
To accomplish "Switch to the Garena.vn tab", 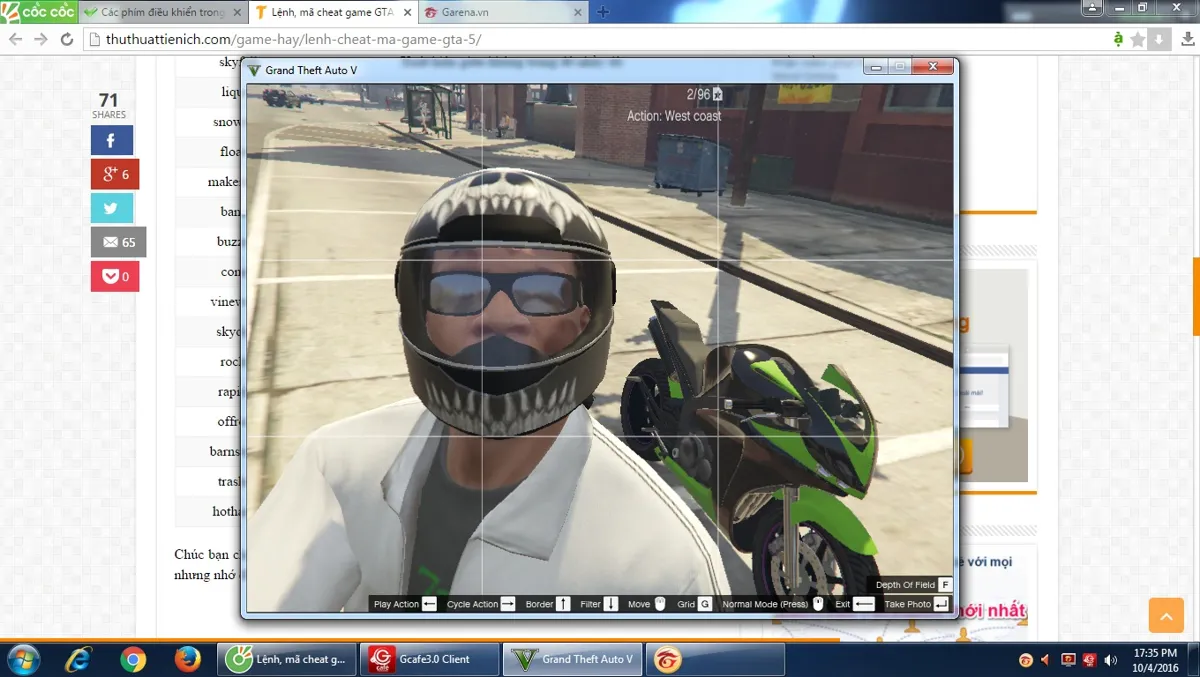I will click(x=503, y=12).
